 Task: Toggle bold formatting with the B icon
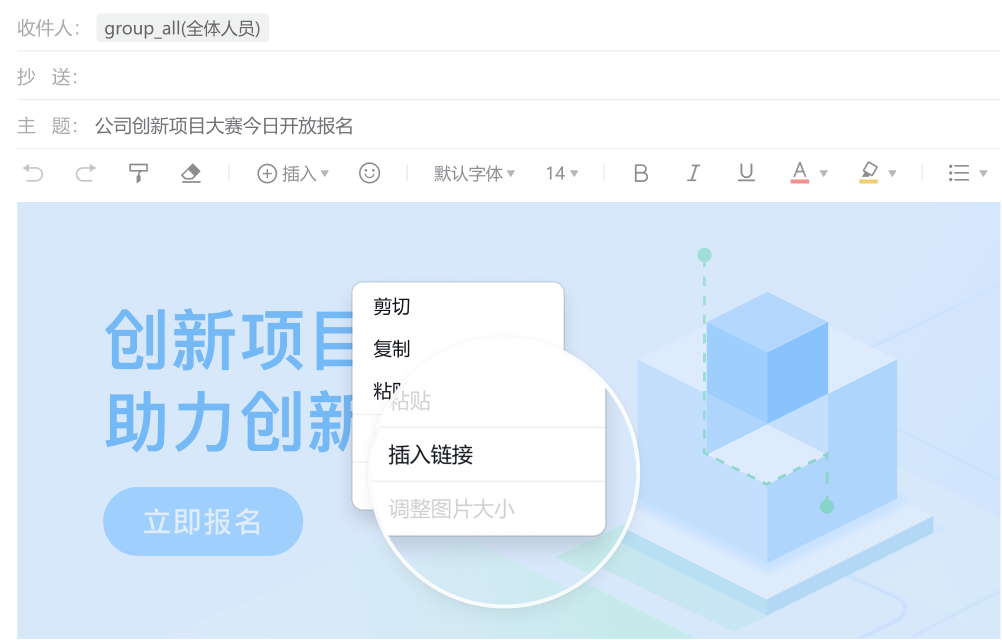[x=640, y=173]
